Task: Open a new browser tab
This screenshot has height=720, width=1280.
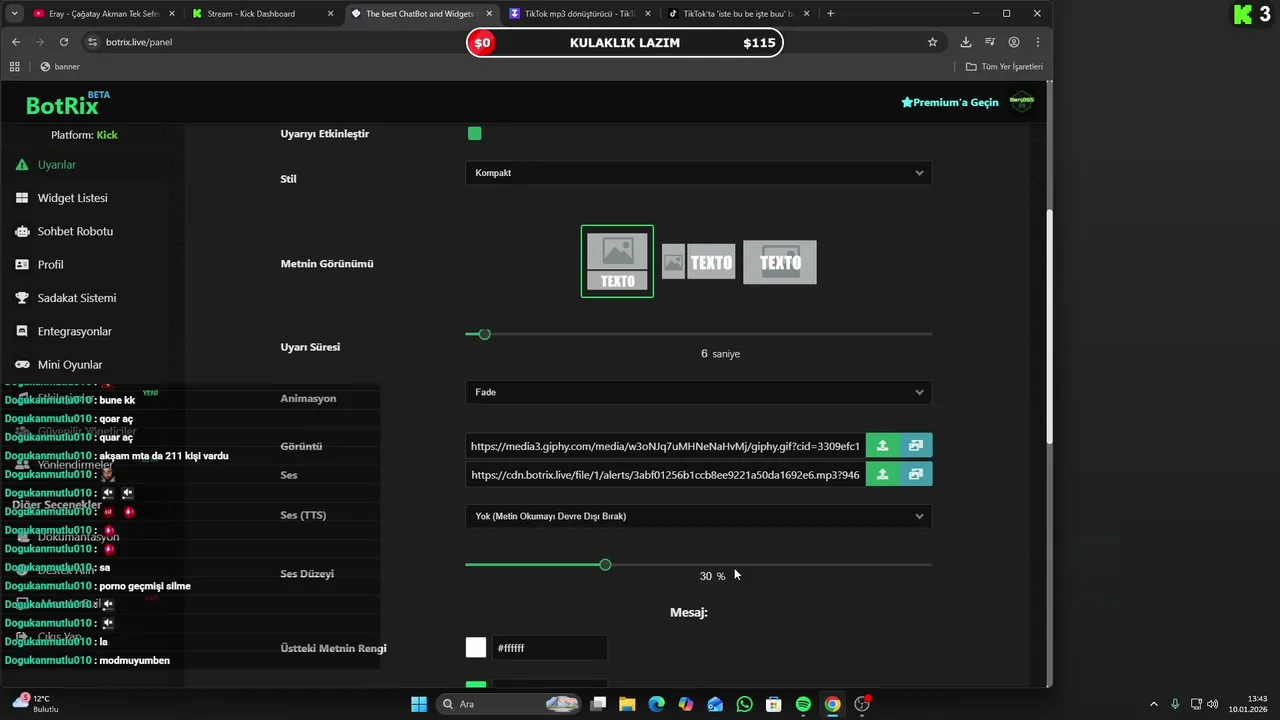Action: point(830,14)
